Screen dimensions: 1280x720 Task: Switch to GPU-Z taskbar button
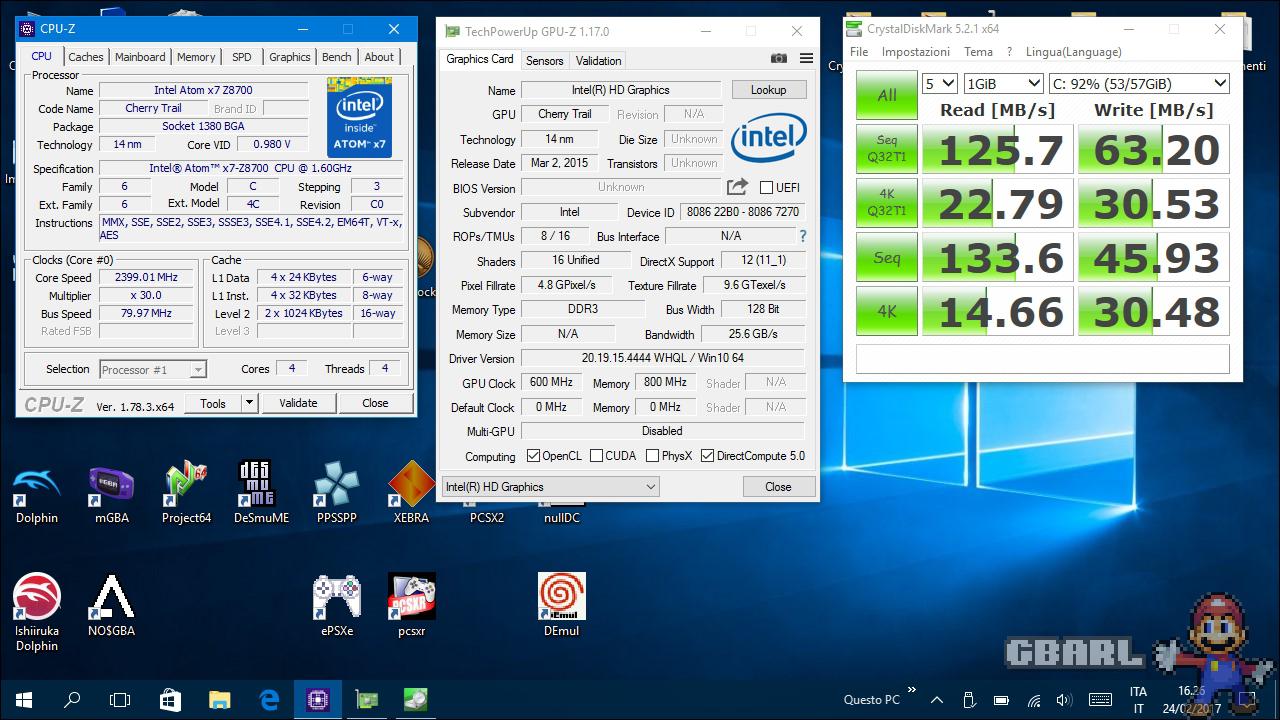click(x=367, y=700)
